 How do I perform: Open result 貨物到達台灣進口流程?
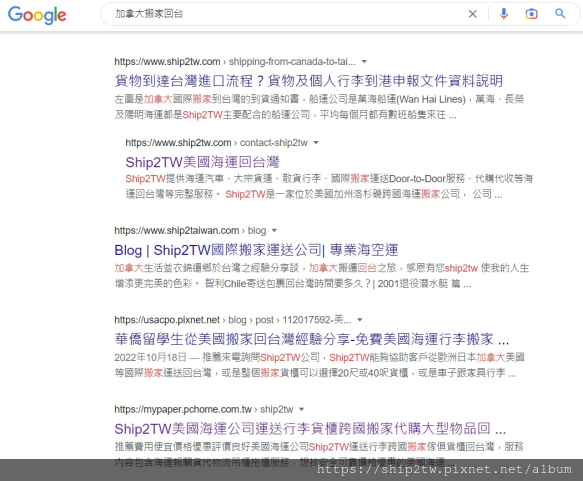(309, 81)
